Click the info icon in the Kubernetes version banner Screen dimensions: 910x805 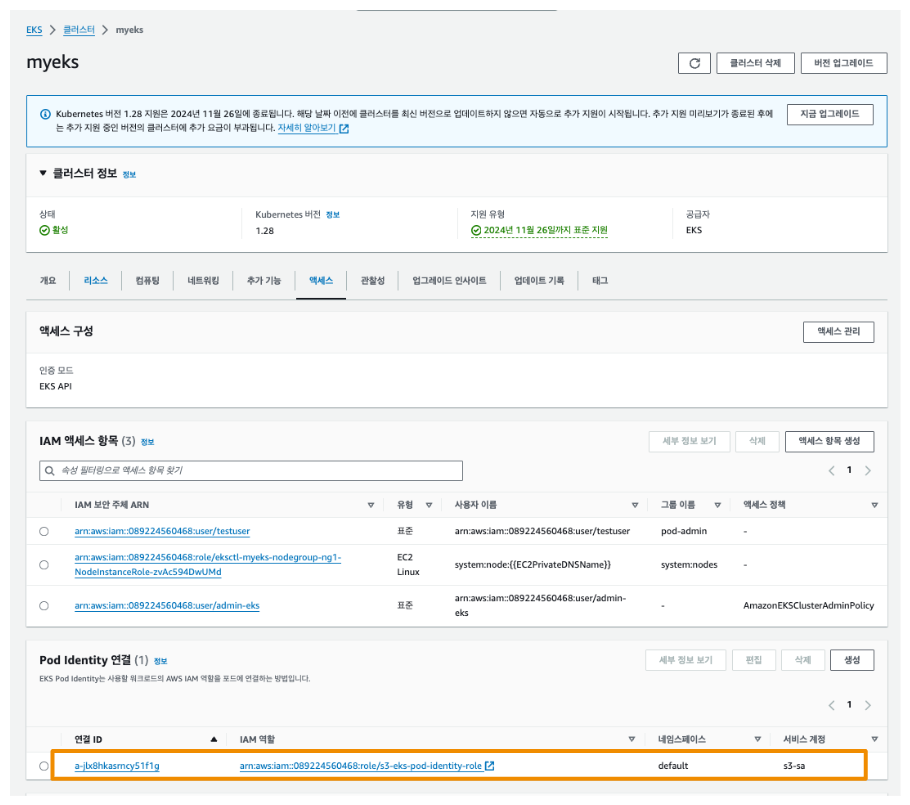point(45,114)
